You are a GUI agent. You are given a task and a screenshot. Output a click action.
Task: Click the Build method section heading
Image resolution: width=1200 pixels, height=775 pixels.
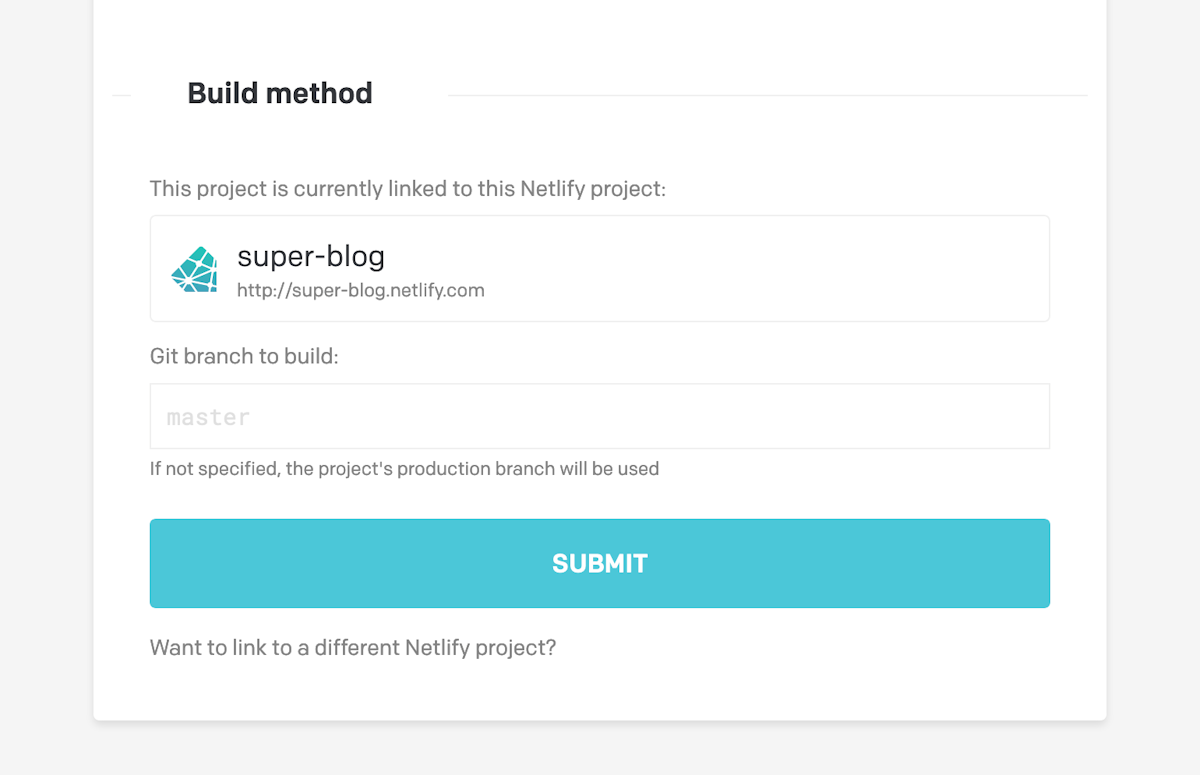[x=280, y=93]
